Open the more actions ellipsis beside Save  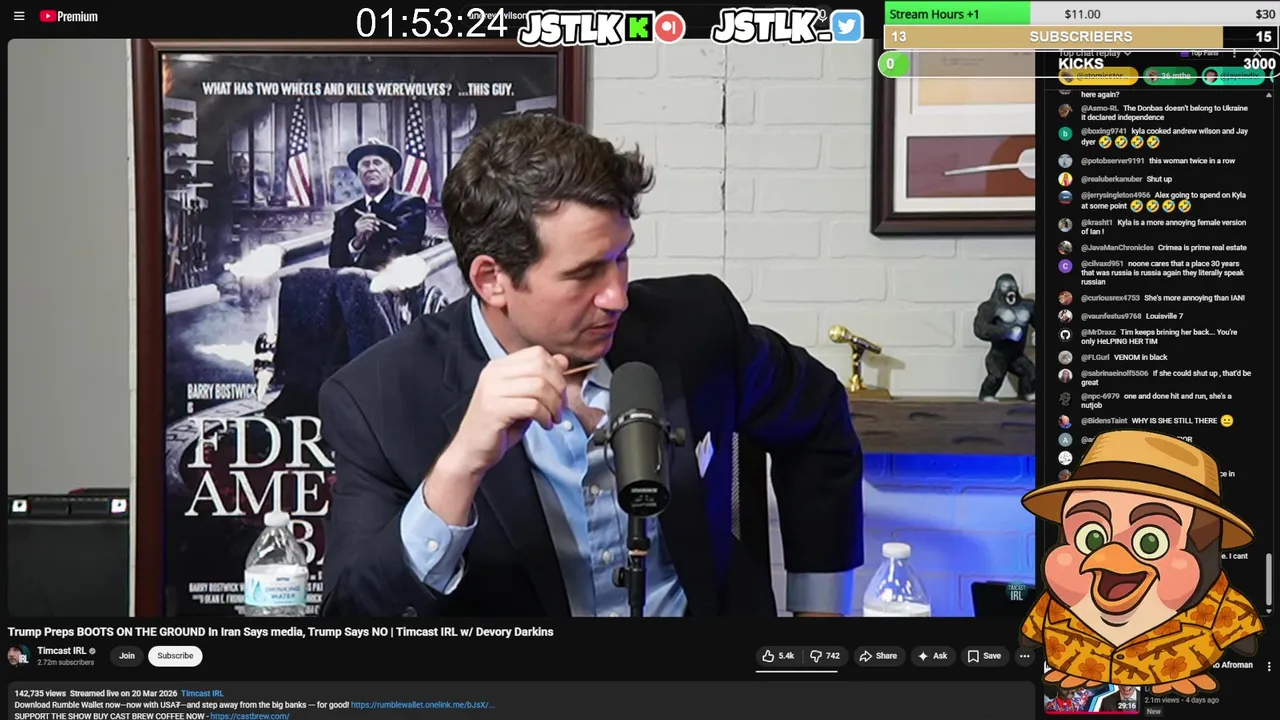pos(1024,656)
